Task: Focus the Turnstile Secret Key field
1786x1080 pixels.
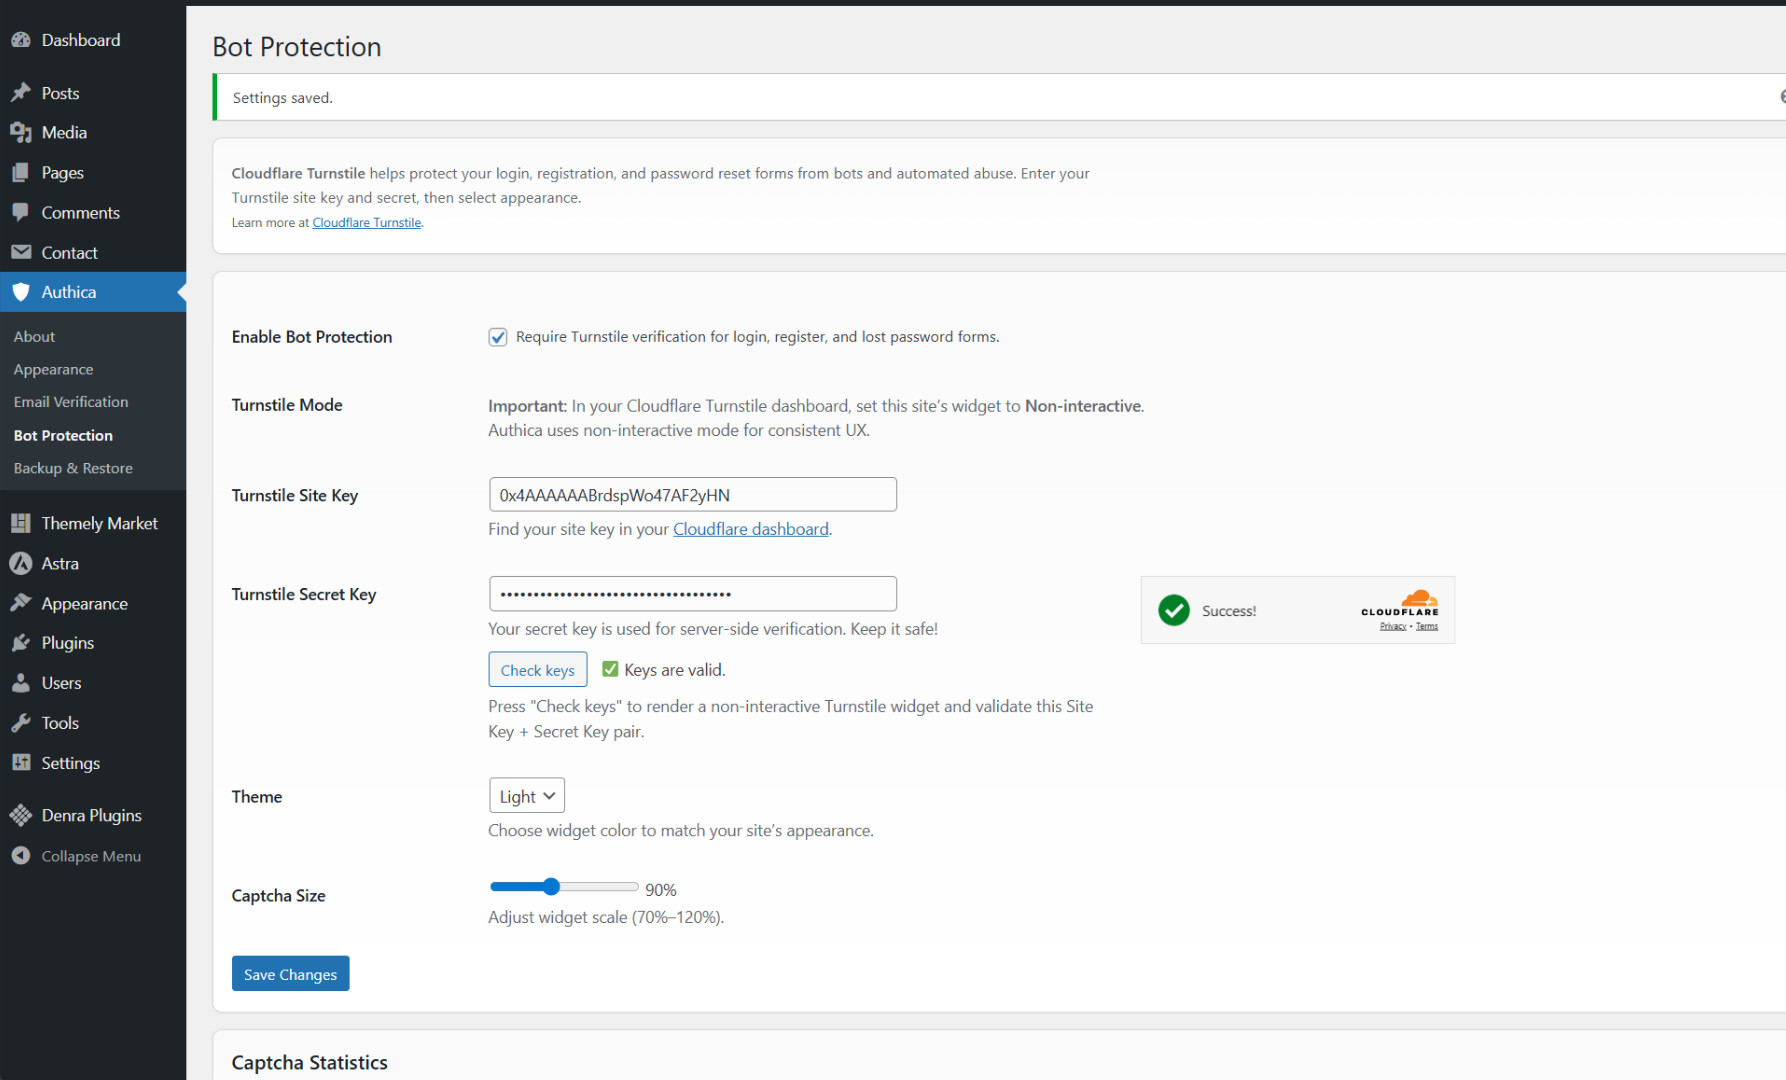Action: 692,594
